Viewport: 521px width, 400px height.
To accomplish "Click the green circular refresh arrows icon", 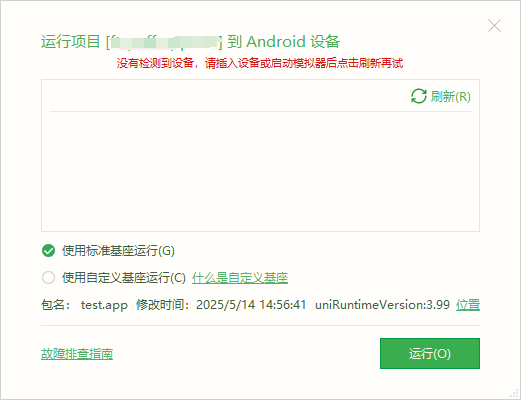I will pos(419,96).
